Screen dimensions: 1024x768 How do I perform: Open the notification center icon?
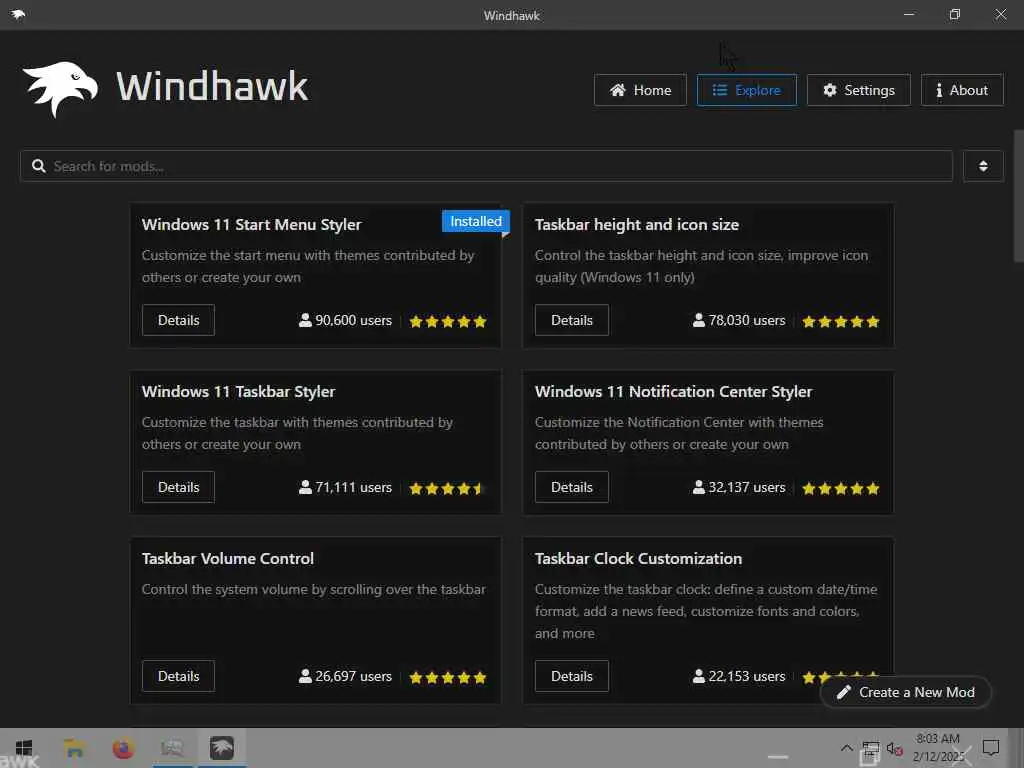[x=991, y=748]
